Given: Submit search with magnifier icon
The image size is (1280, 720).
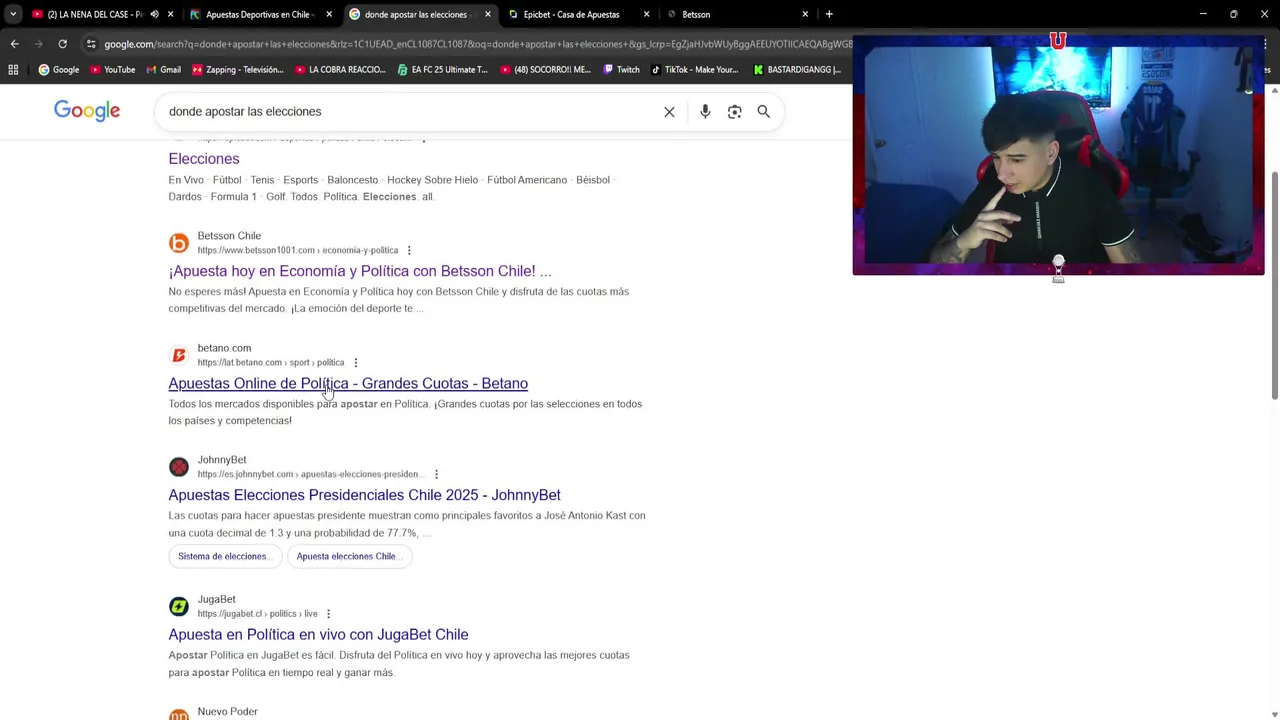Looking at the screenshot, I should click(x=764, y=112).
